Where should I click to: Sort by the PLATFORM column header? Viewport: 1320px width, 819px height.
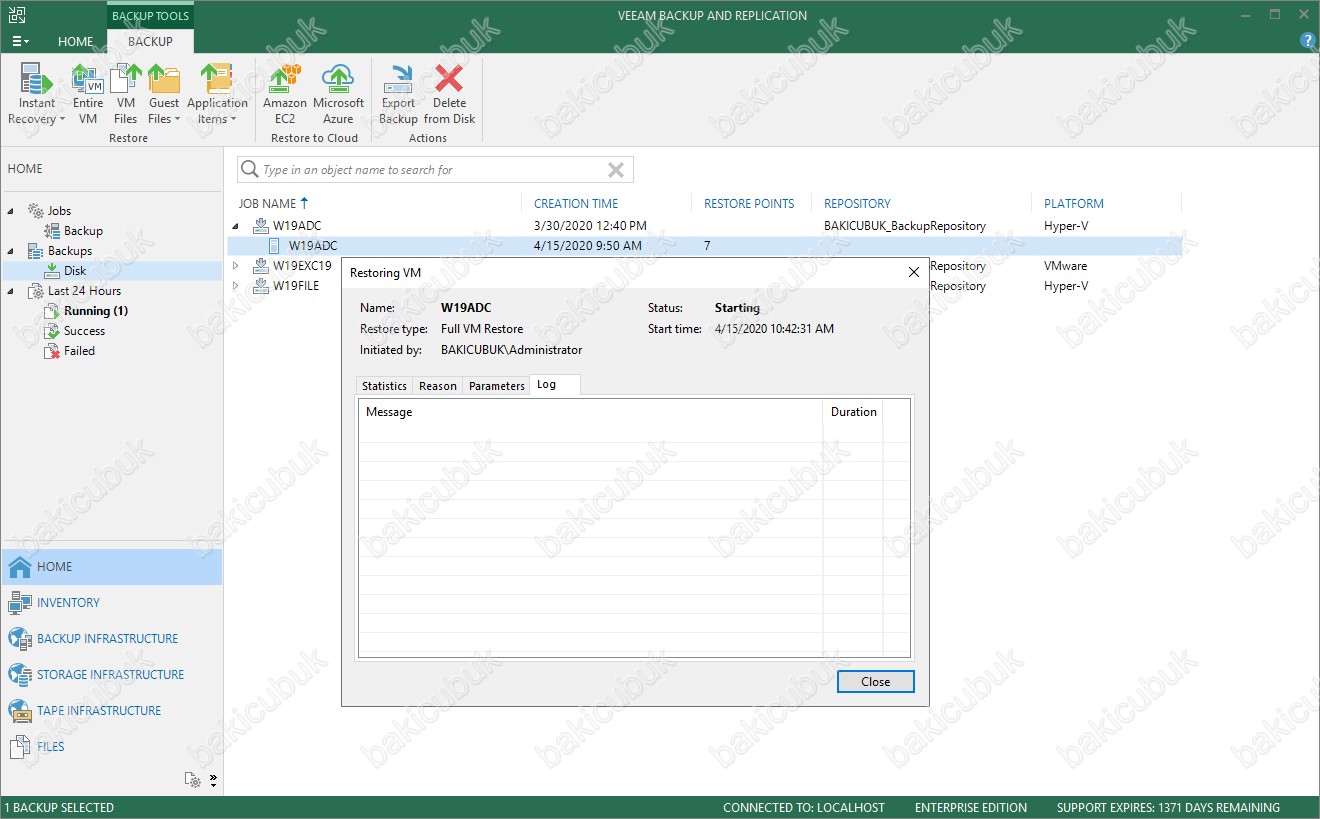coord(1075,203)
